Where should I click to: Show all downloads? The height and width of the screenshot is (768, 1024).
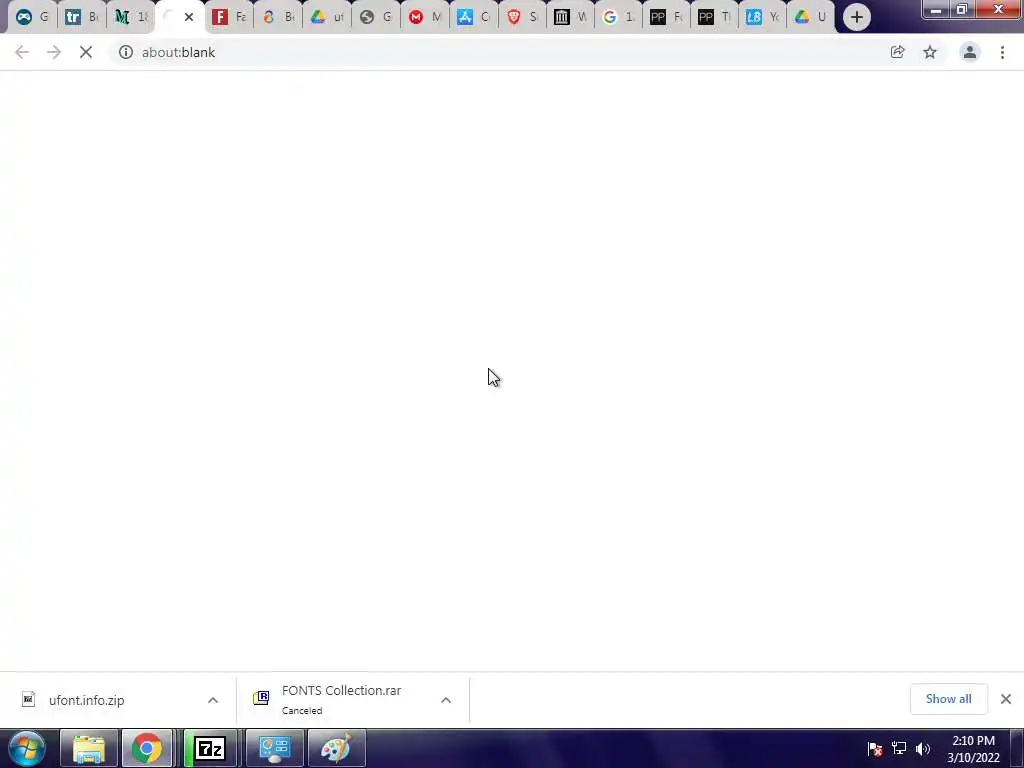(x=948, y=699)
